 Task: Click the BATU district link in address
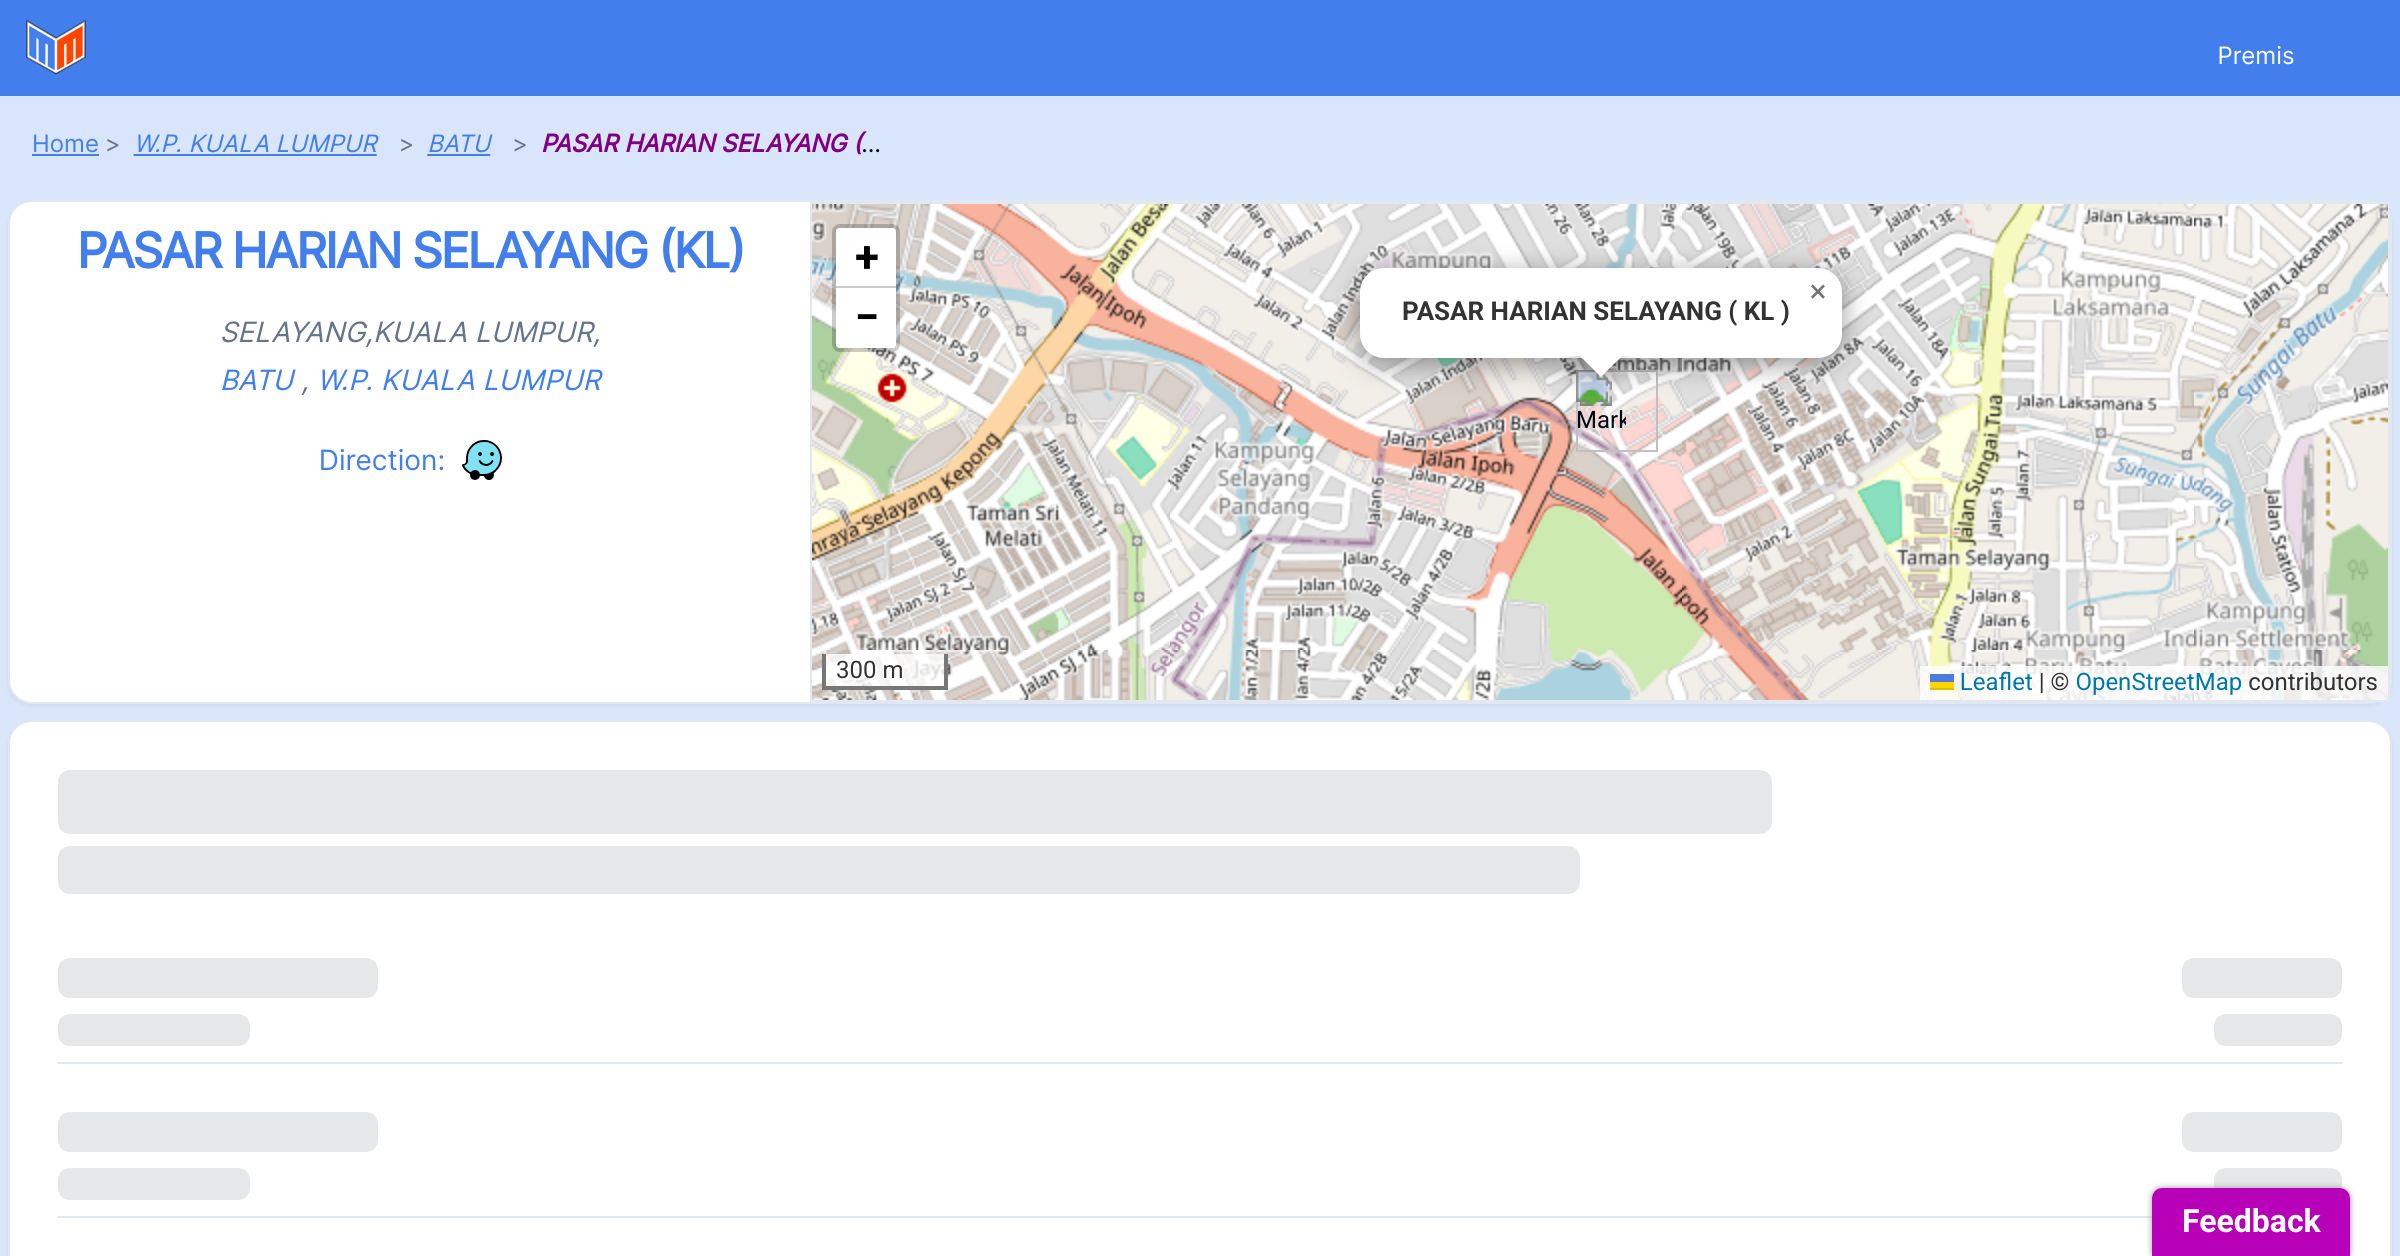coord(258,380)
